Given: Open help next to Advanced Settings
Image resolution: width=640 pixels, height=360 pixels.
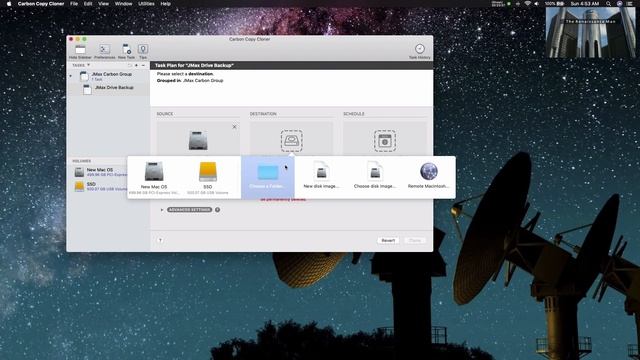Looking at the screenshot, I should (218, 210).
